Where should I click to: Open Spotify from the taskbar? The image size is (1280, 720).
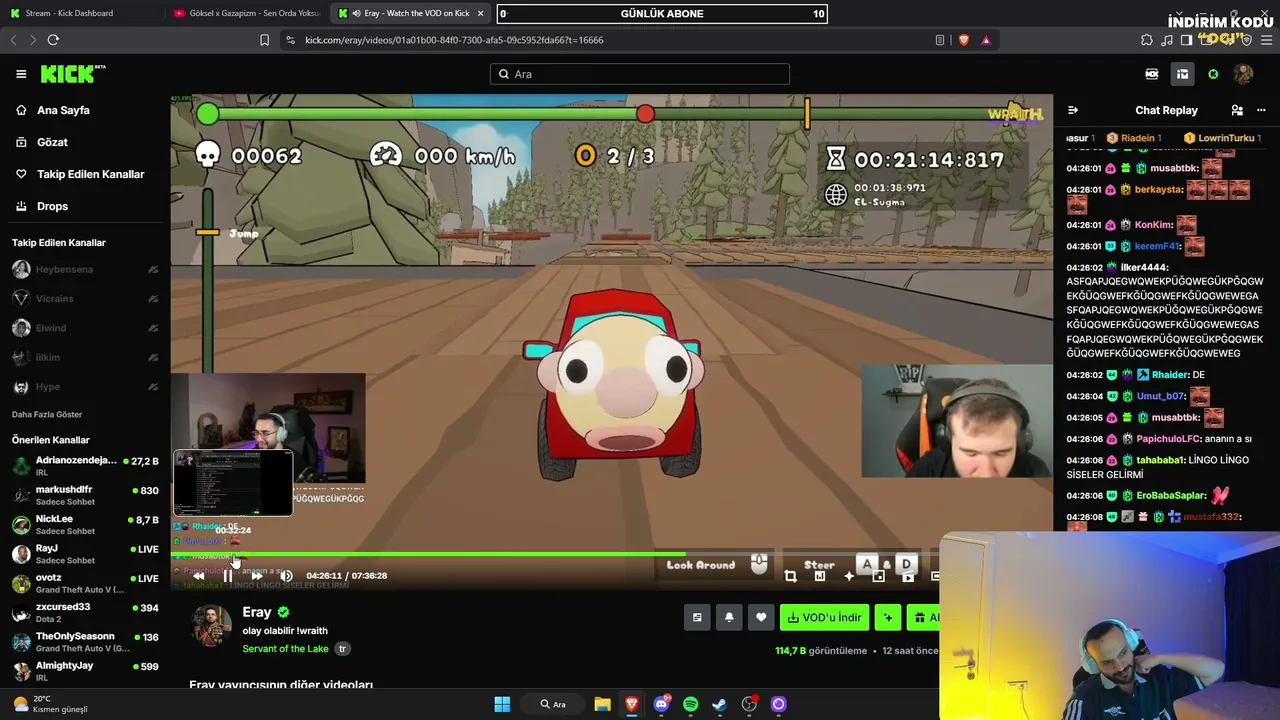pos(690,704)
